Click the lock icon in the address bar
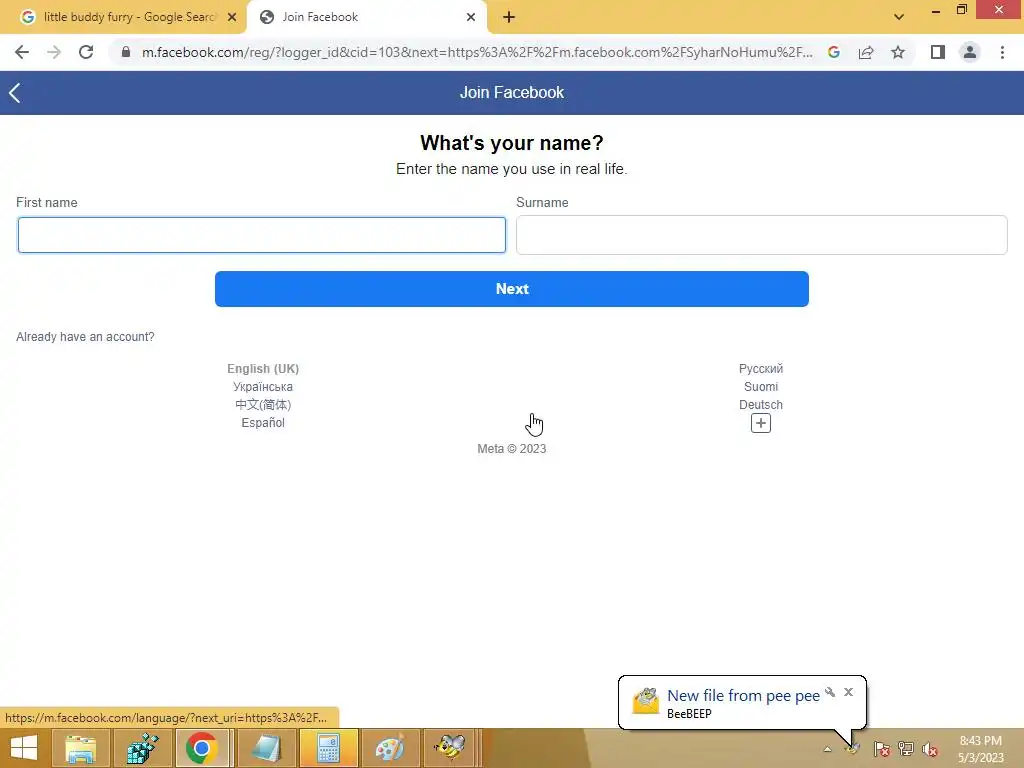Image resolution: width=1024 pixels, height=768 pixels. [126, 52]
